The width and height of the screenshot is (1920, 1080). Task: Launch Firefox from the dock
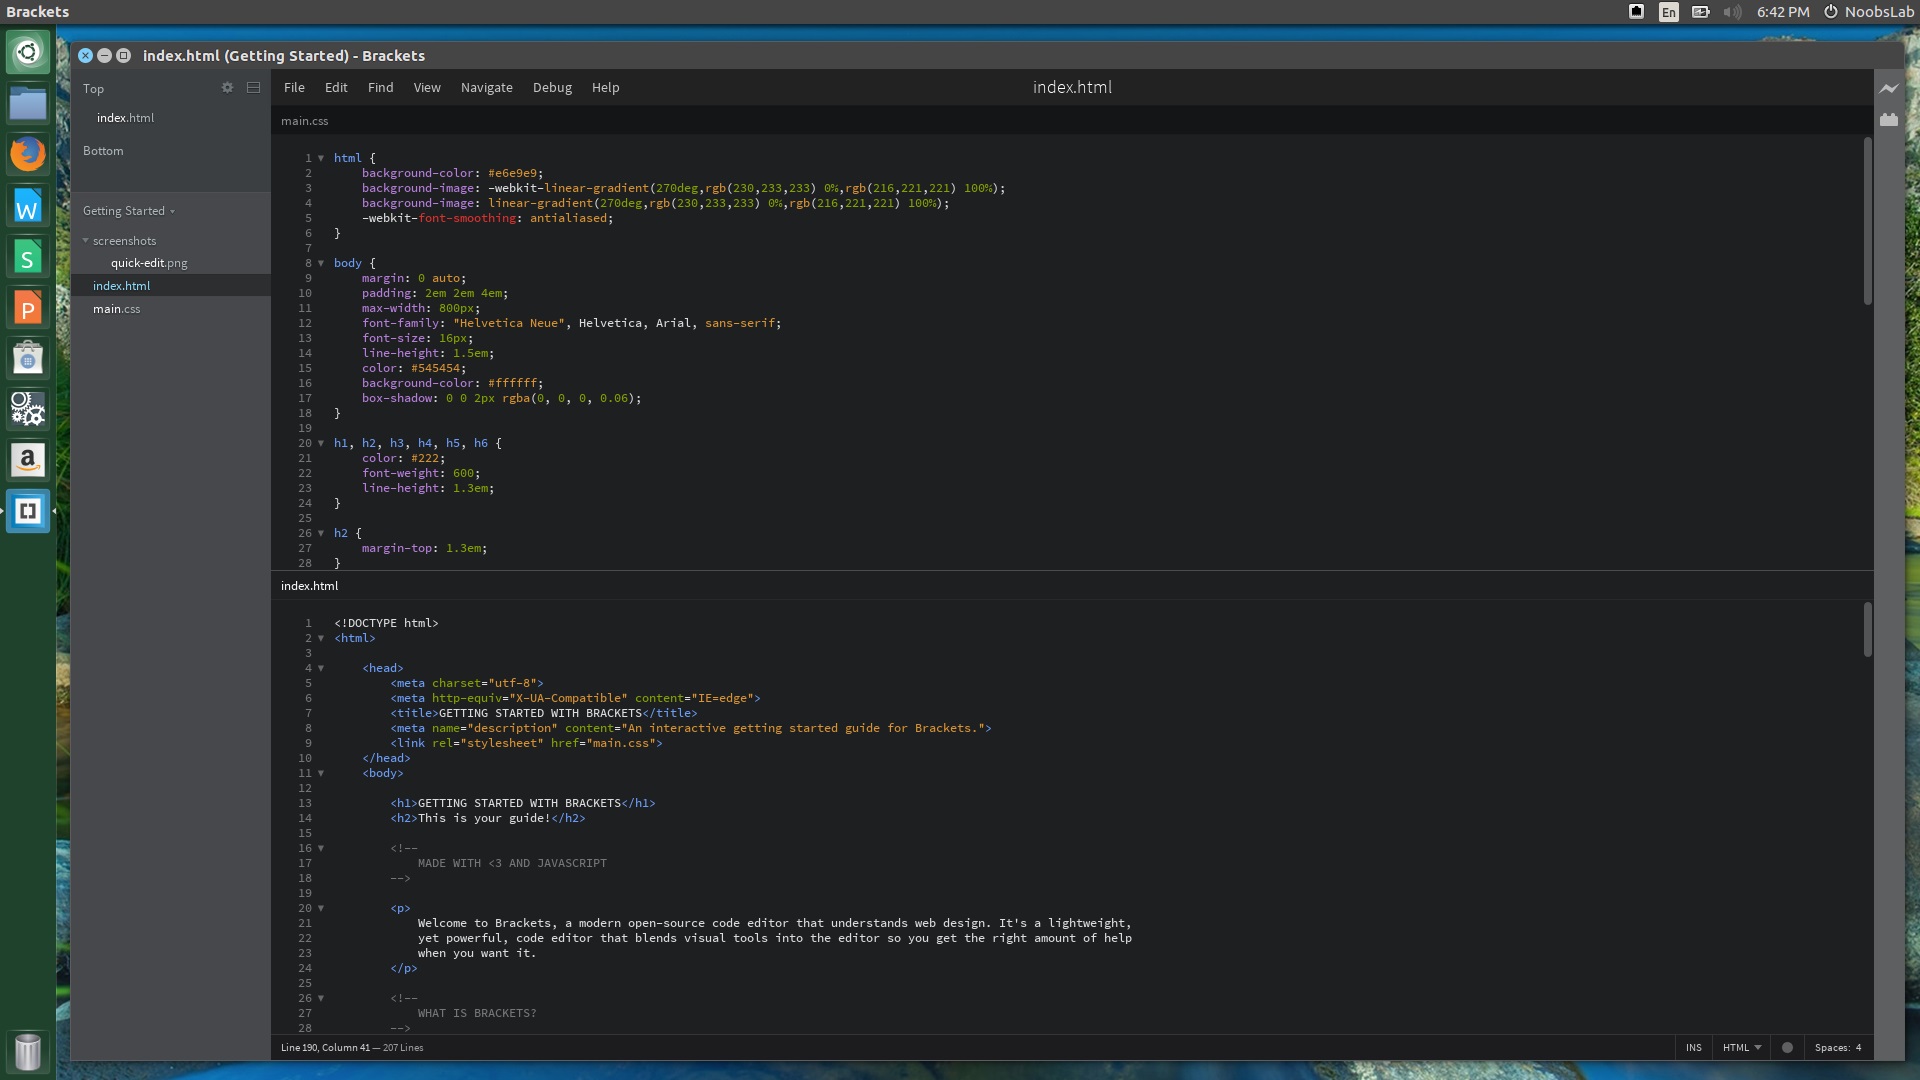point(28,154)
